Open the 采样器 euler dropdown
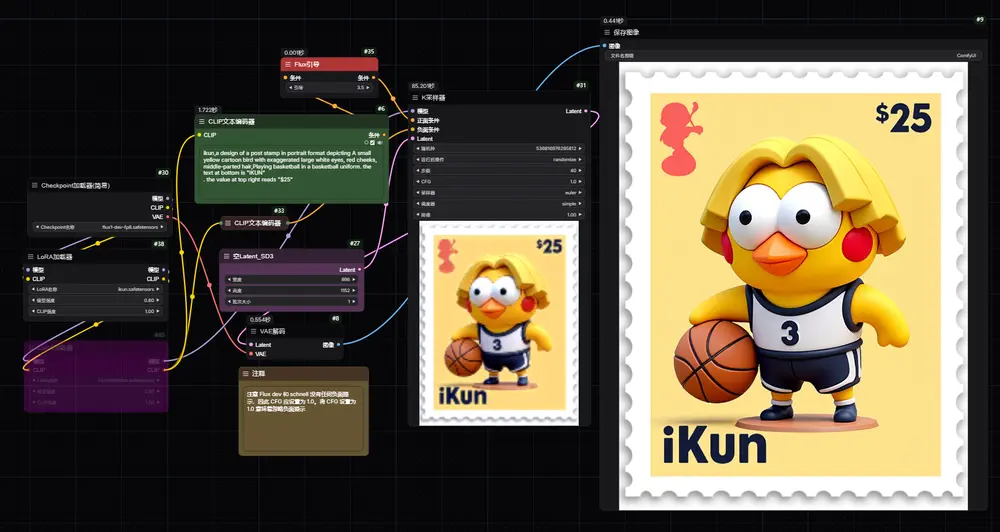The image size is (1000, 532). point(501,192)
